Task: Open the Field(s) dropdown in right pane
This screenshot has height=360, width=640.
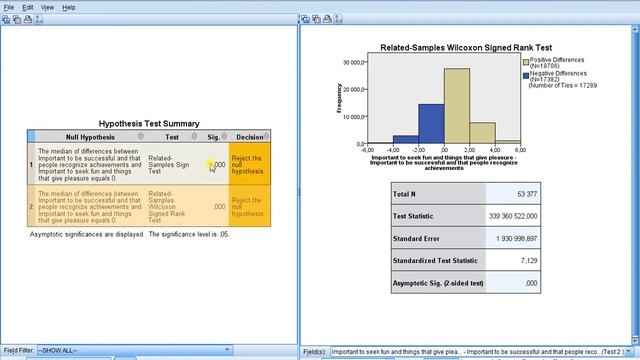Action: tap(480, 351)
